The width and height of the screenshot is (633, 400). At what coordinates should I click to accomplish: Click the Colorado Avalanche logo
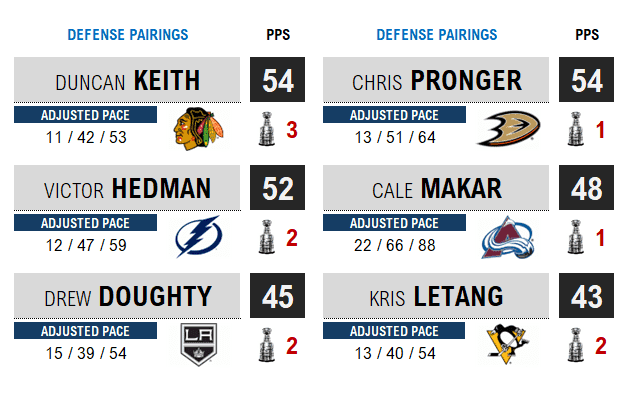pos(508,236)
